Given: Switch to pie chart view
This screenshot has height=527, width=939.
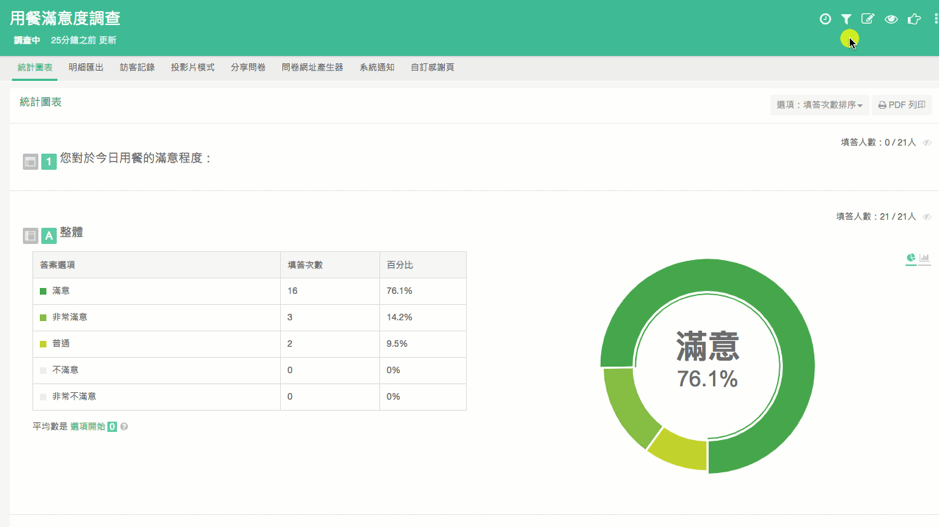Looking at the screenshot, I should 911,259.
